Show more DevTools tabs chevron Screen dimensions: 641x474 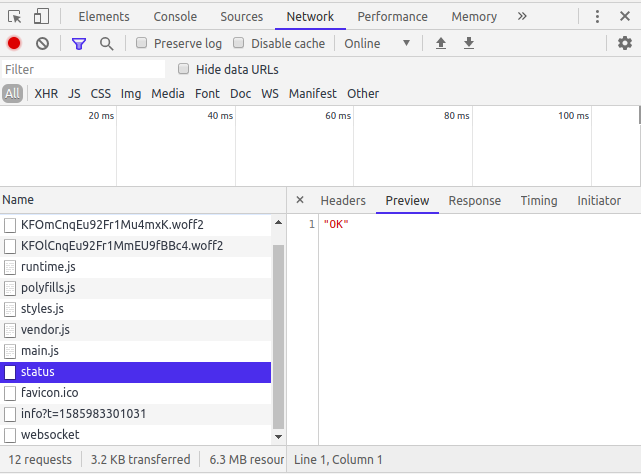coord(522,16)
